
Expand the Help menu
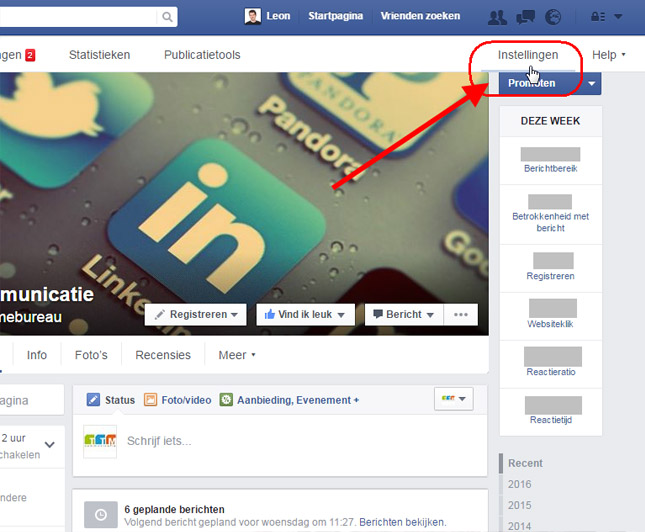(608, 55)
